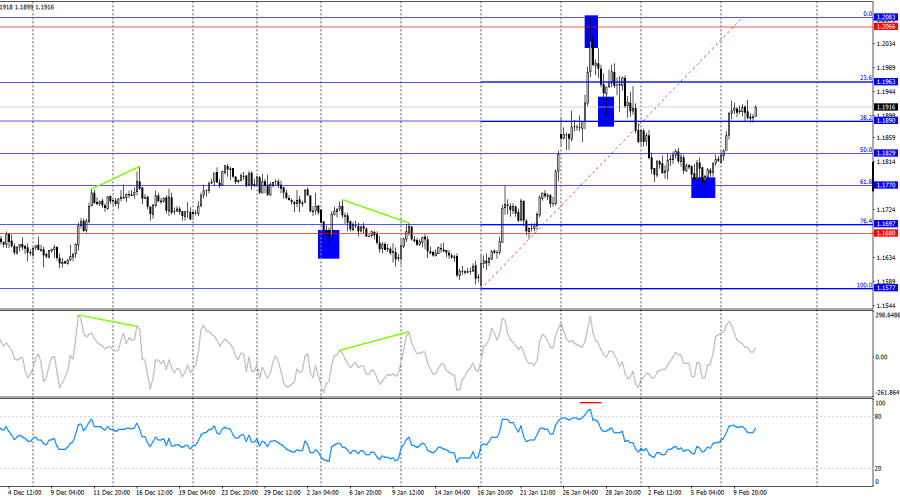The height and width of the screenshot is (500, 900).
Task: Click the 298.6486 oscillator scale value
Action: coord(887,315)
